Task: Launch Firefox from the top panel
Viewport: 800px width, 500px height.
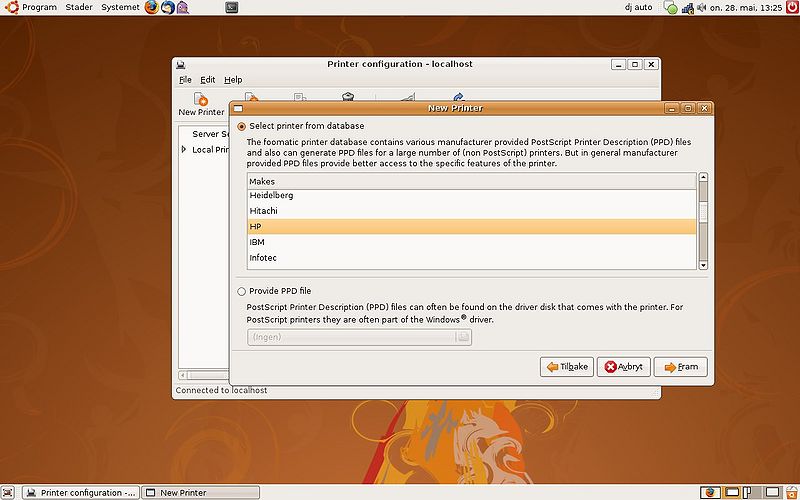Action: pyautogui.click(x=152, y=7)
